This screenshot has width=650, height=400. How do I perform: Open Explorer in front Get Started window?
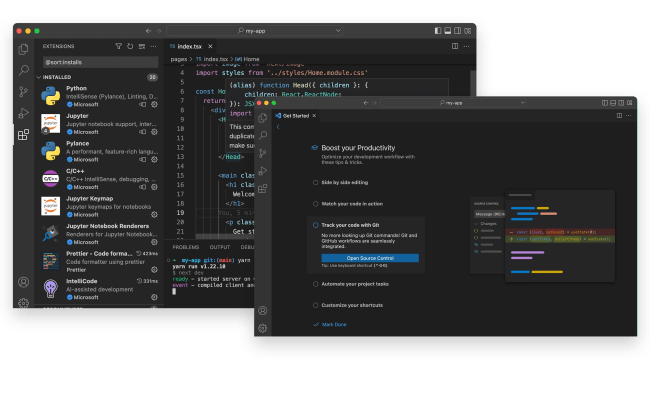pyautogui.click(x=262, y=118)
